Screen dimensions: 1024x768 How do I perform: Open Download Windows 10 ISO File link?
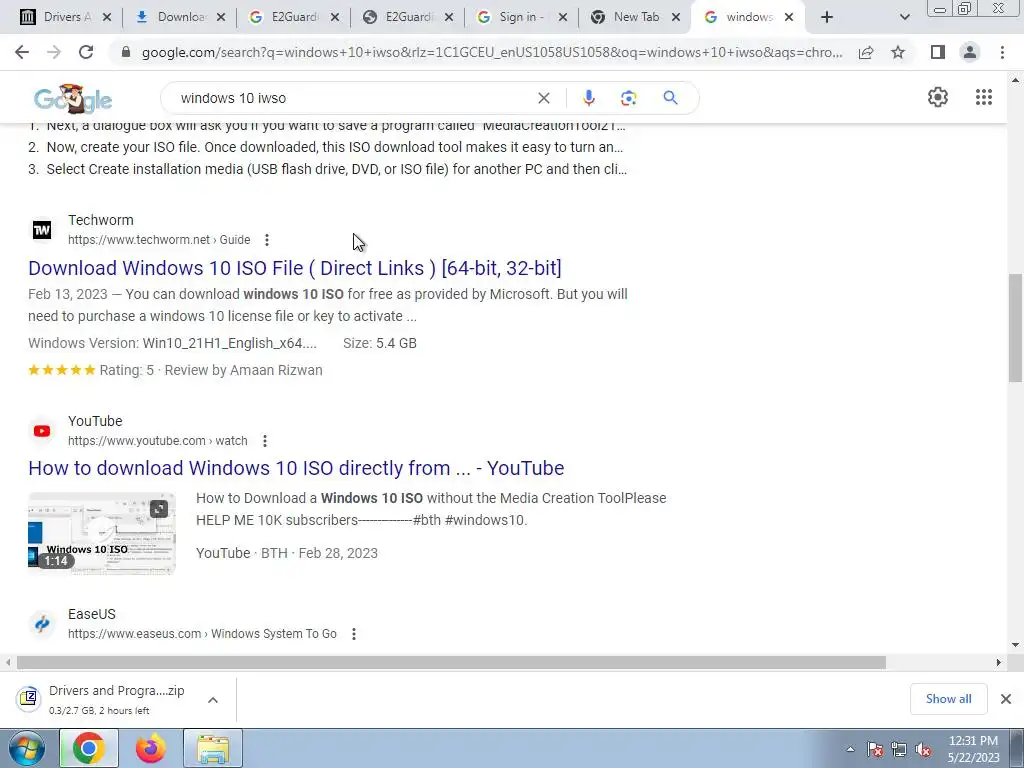[x=295, y=268]
